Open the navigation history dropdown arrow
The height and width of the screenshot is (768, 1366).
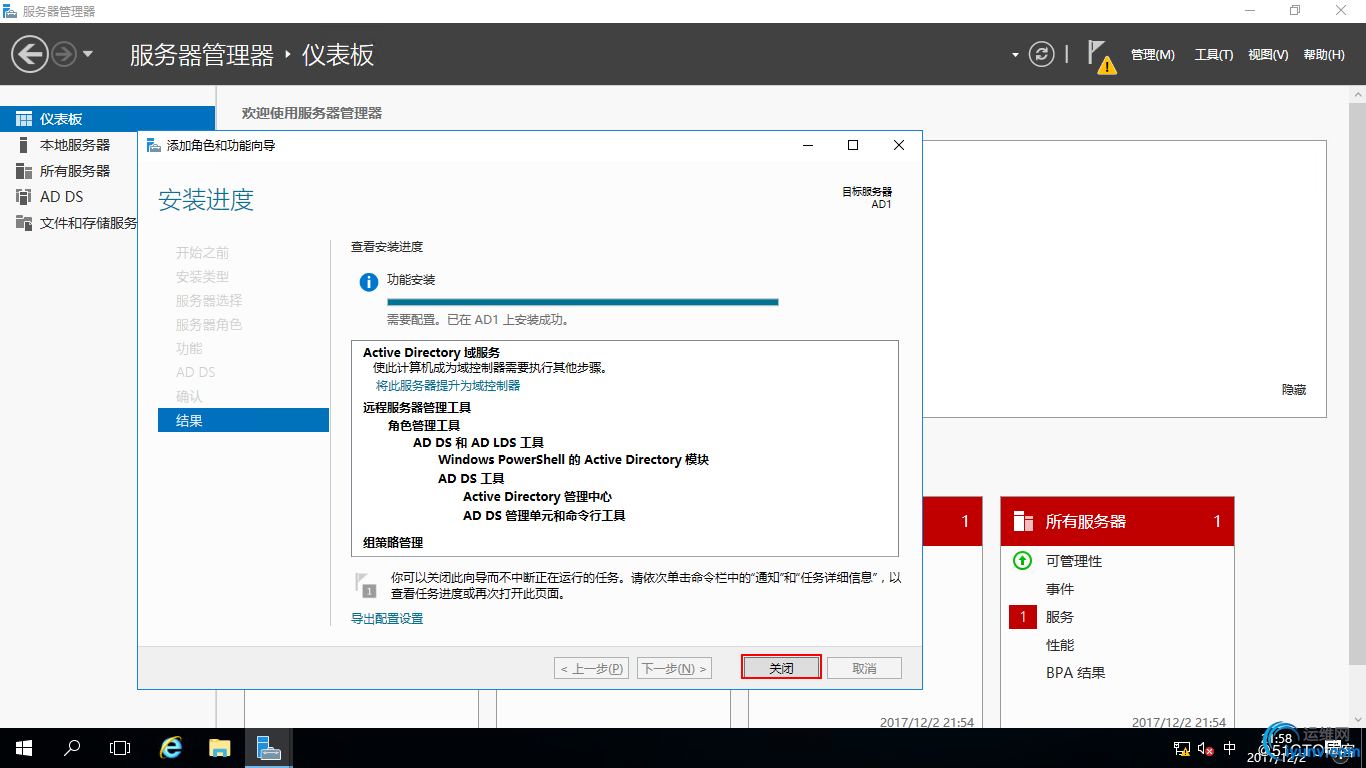(x=88, y=54)
